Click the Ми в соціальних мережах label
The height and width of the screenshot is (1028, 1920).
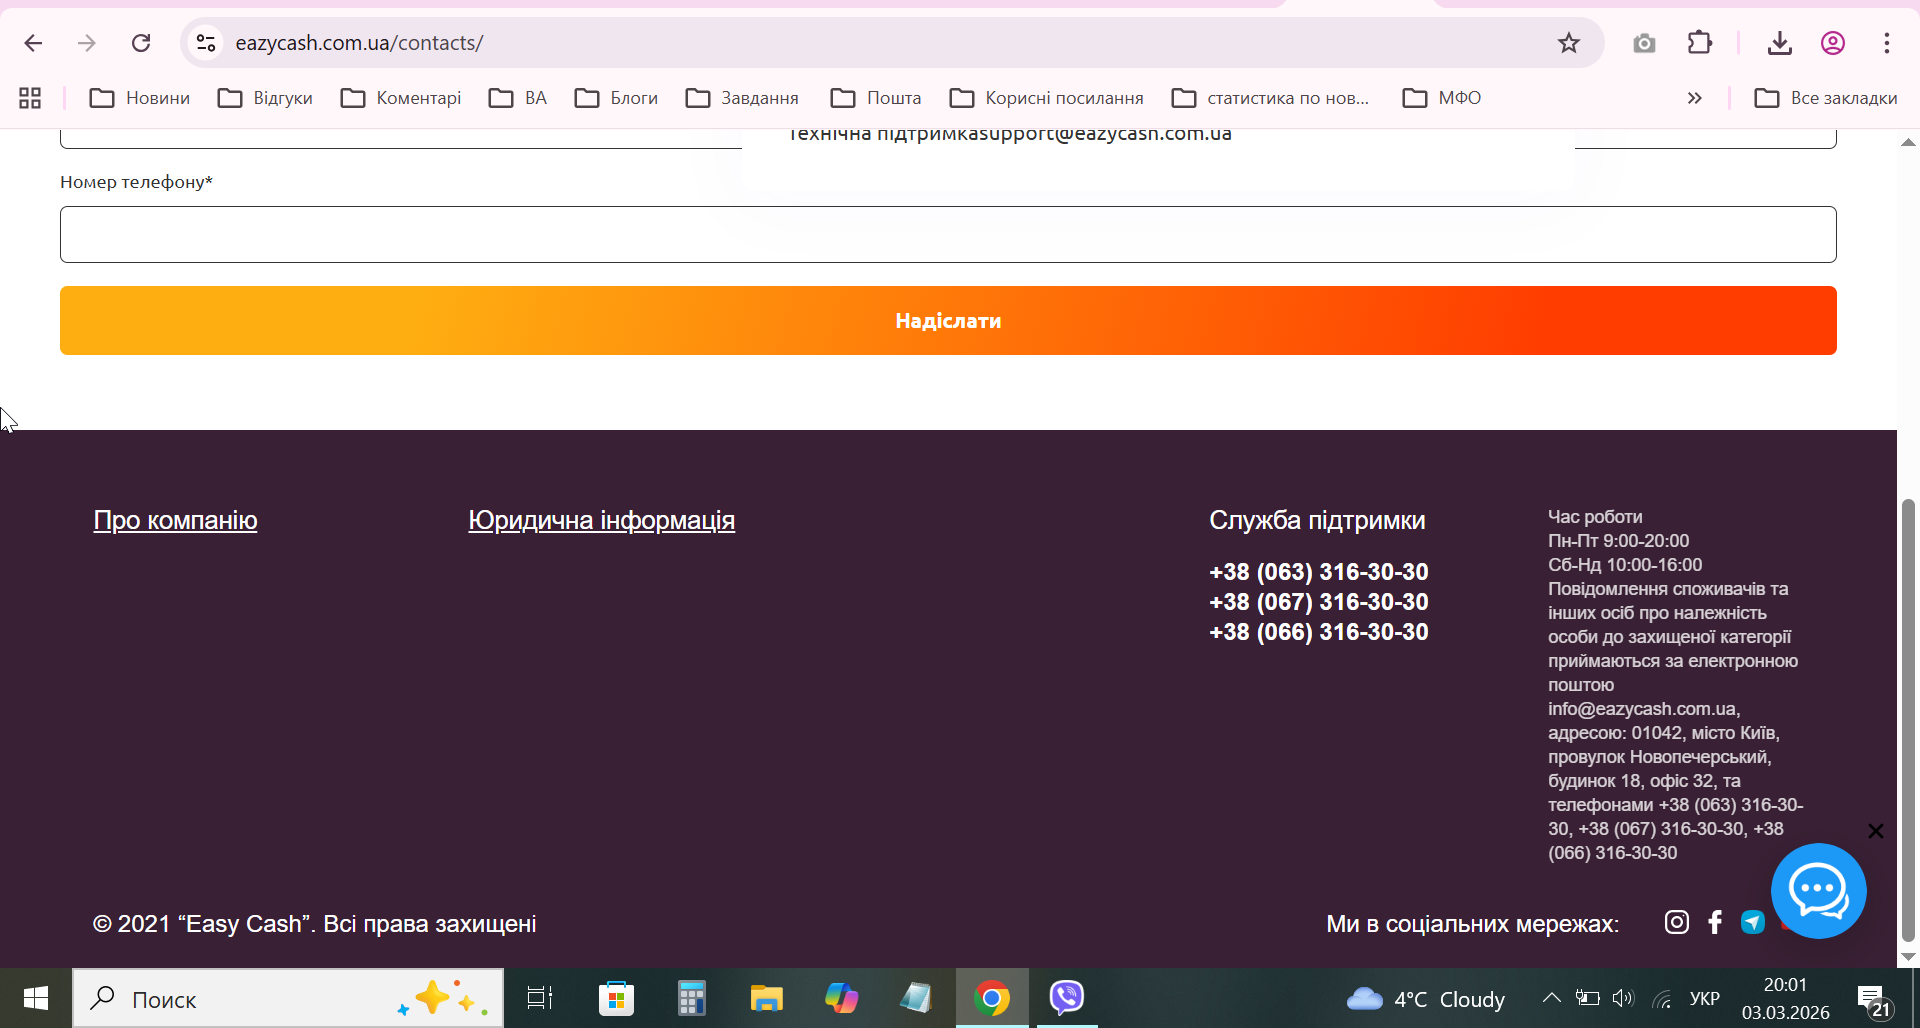coord(1472,923)
